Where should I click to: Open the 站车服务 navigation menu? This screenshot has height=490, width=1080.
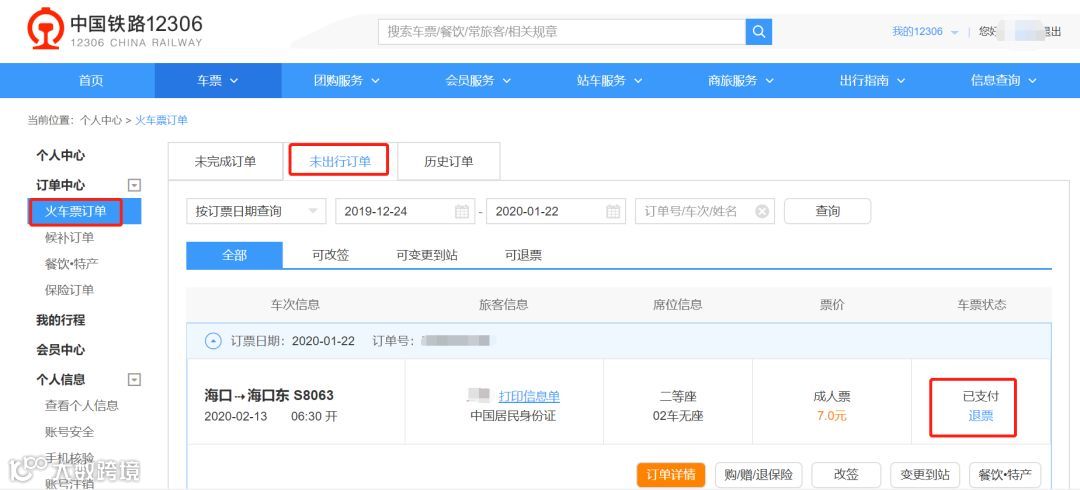tap(609, 81)
